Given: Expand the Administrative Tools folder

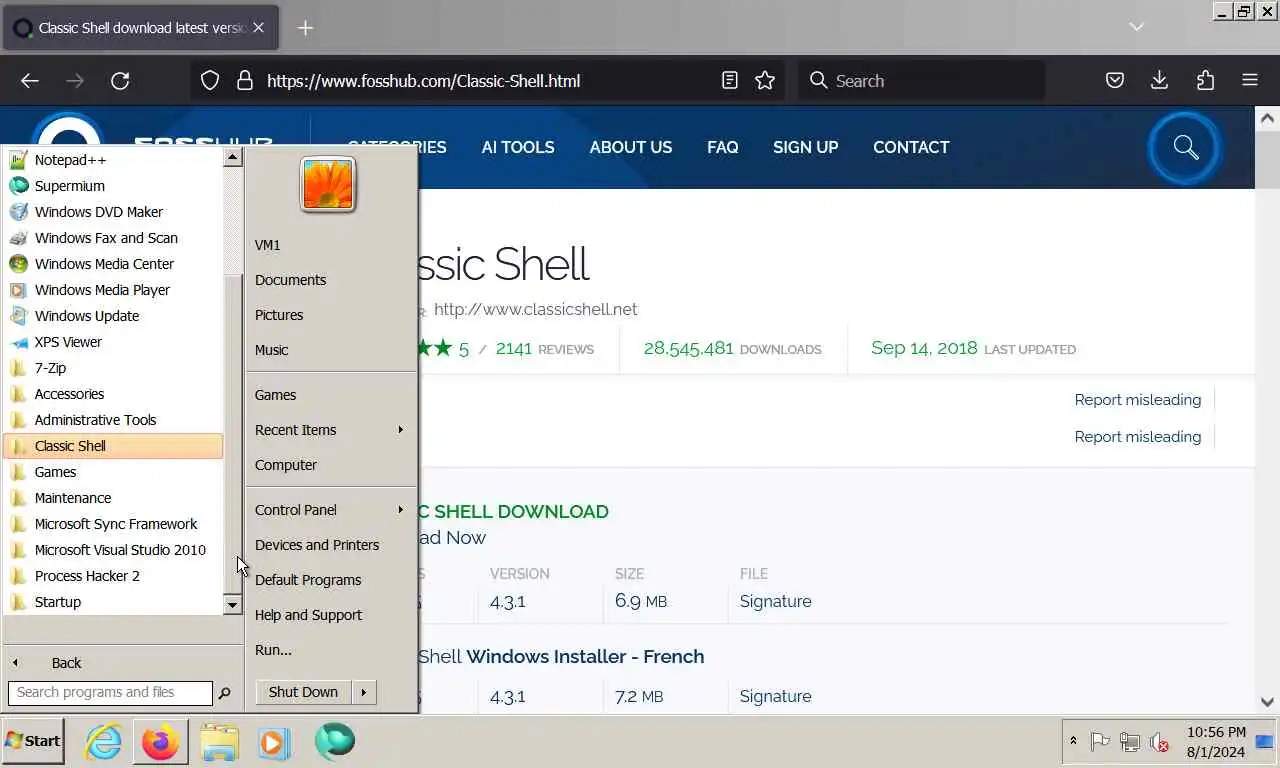Looking at the screenshot, I should pyautogui.click(x=113, y=420).
